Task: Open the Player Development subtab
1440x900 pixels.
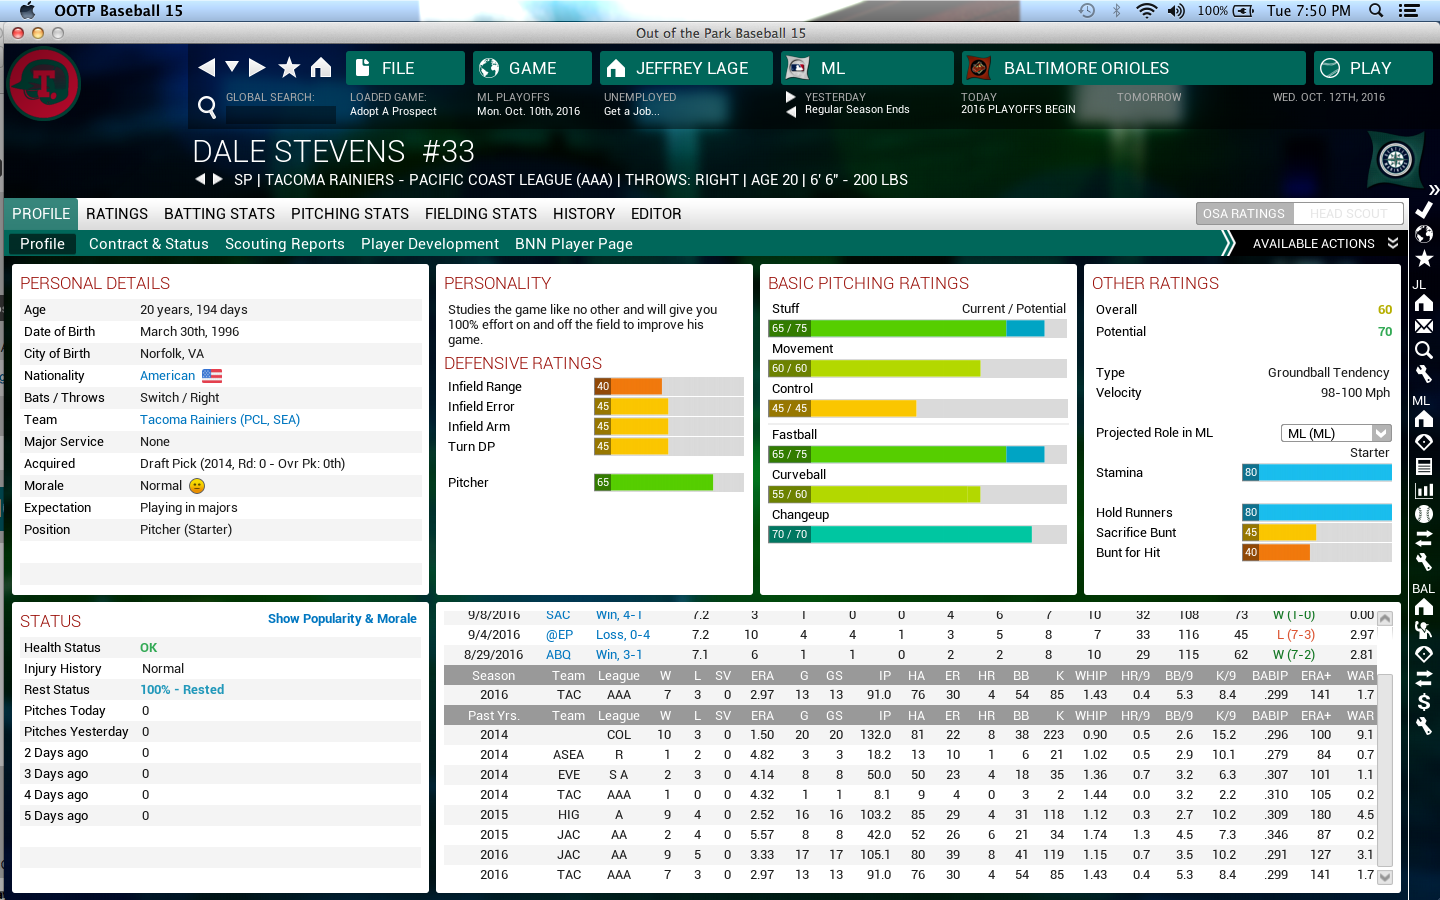Action: [430, 244]
